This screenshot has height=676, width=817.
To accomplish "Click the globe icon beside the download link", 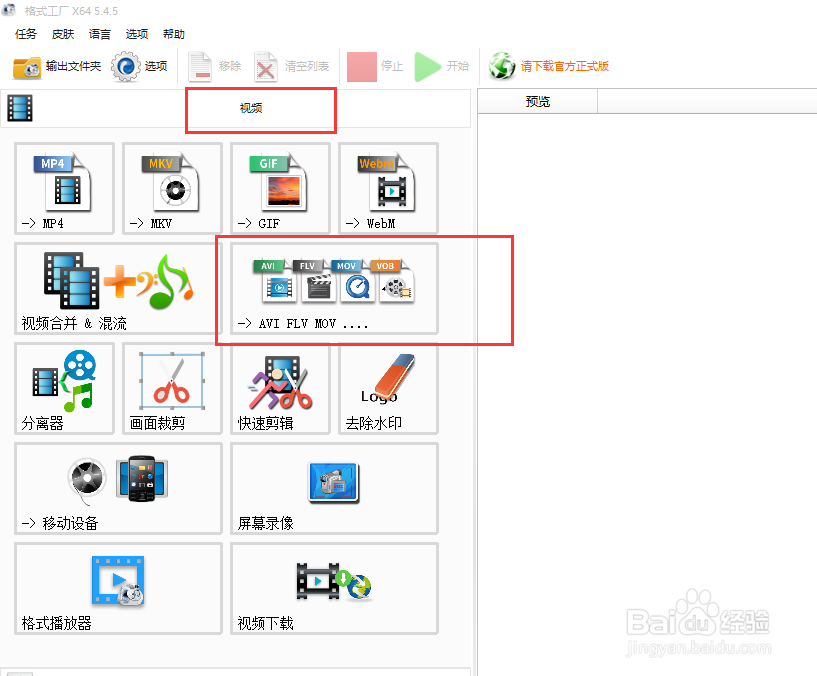I will [502, 66].
